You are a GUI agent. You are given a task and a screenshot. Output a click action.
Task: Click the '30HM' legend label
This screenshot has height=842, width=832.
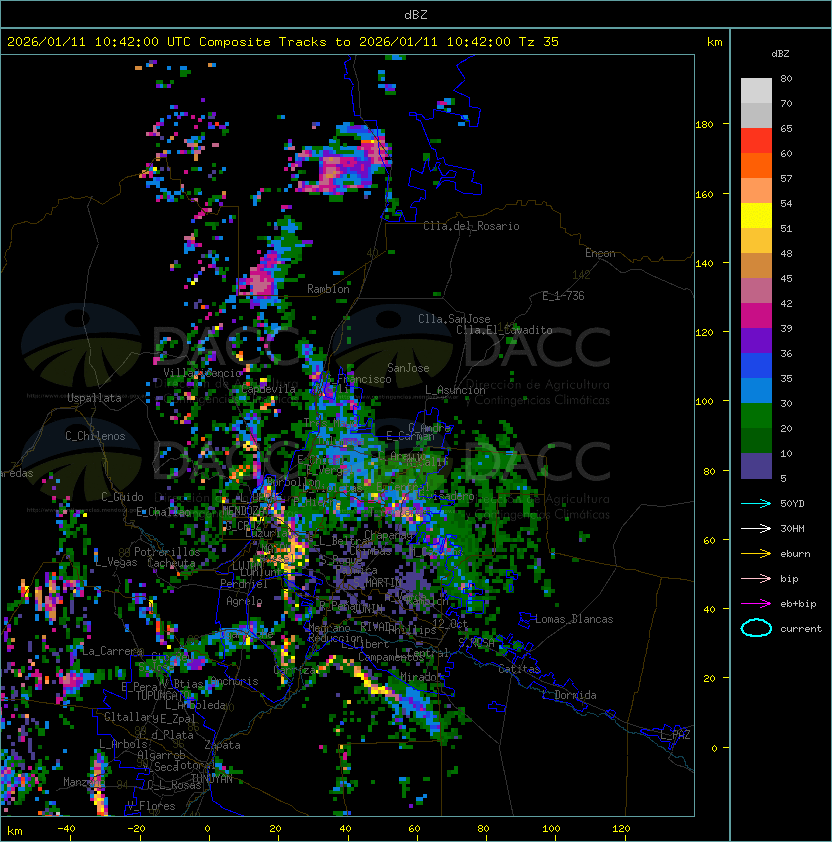pyautogui.click(x=792, y=528)
